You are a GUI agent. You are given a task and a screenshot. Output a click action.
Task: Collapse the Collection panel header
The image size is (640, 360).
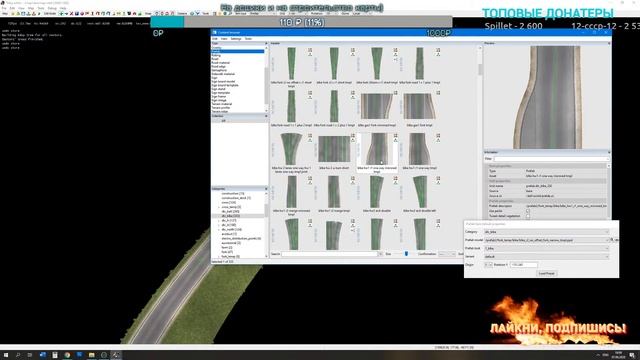point(267,116)
